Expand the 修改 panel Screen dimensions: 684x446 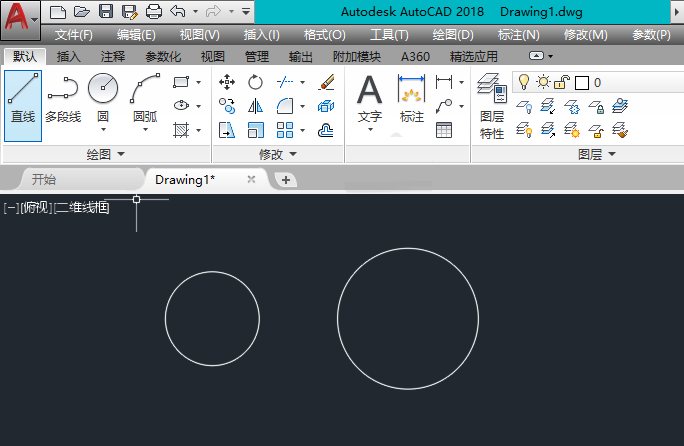[278, 154]
